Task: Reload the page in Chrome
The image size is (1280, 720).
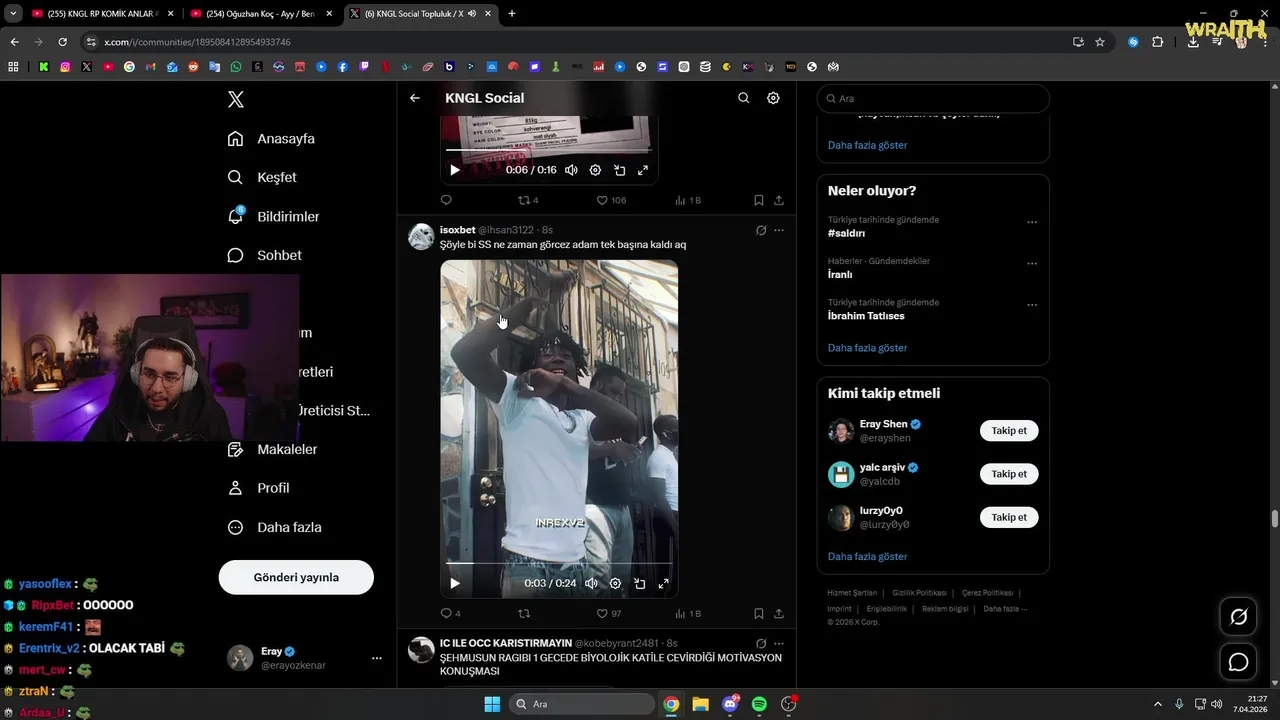Action: (x=62, y=42)
